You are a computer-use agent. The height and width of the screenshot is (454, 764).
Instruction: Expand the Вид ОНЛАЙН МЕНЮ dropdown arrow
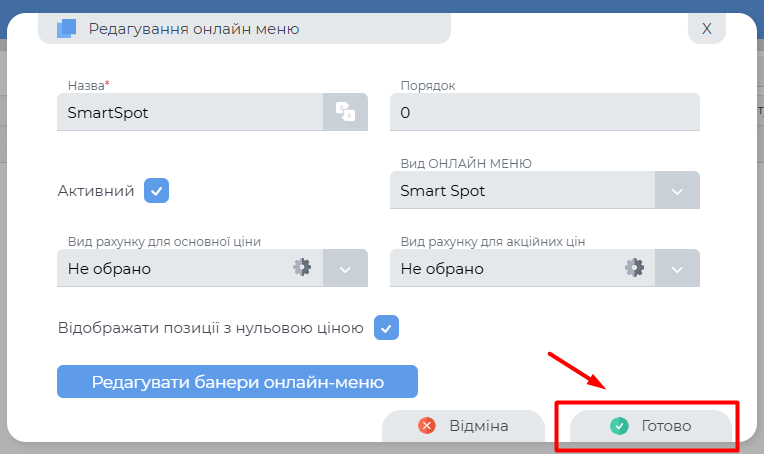point(677,190)
